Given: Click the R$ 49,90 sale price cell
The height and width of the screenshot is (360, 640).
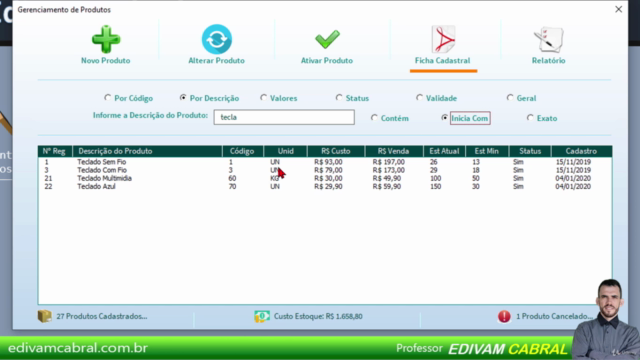Looking at the screenshot, I should [x=387, y=178].
